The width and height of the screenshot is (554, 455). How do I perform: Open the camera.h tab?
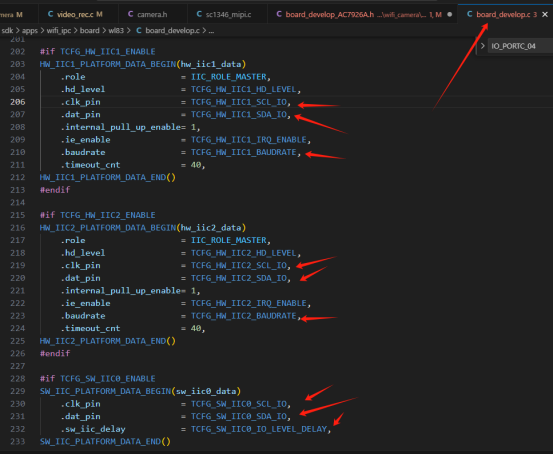click(x=147, y=14)
